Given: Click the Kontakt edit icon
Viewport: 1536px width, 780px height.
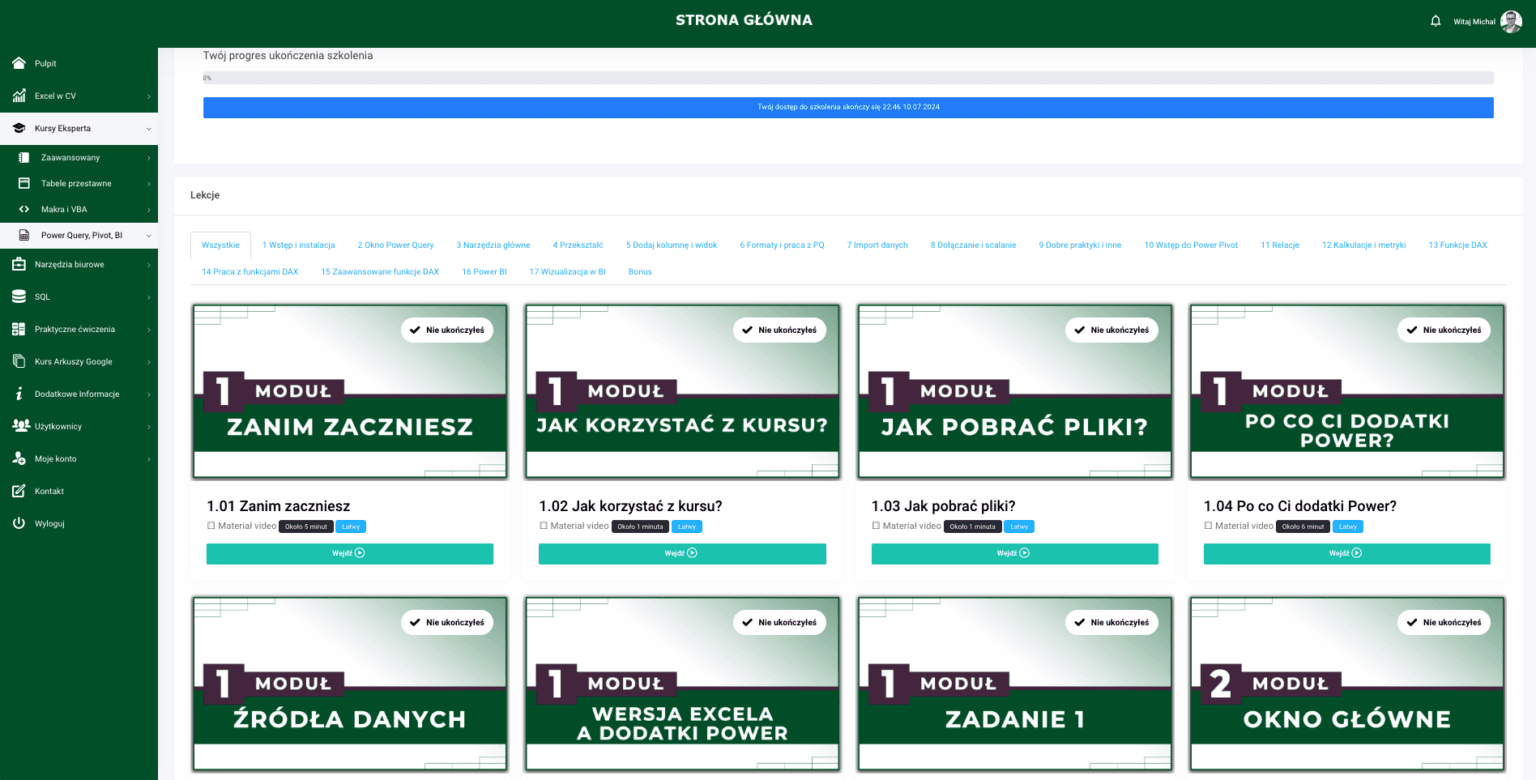Looking at the screenshot, I should coord(18,491).
